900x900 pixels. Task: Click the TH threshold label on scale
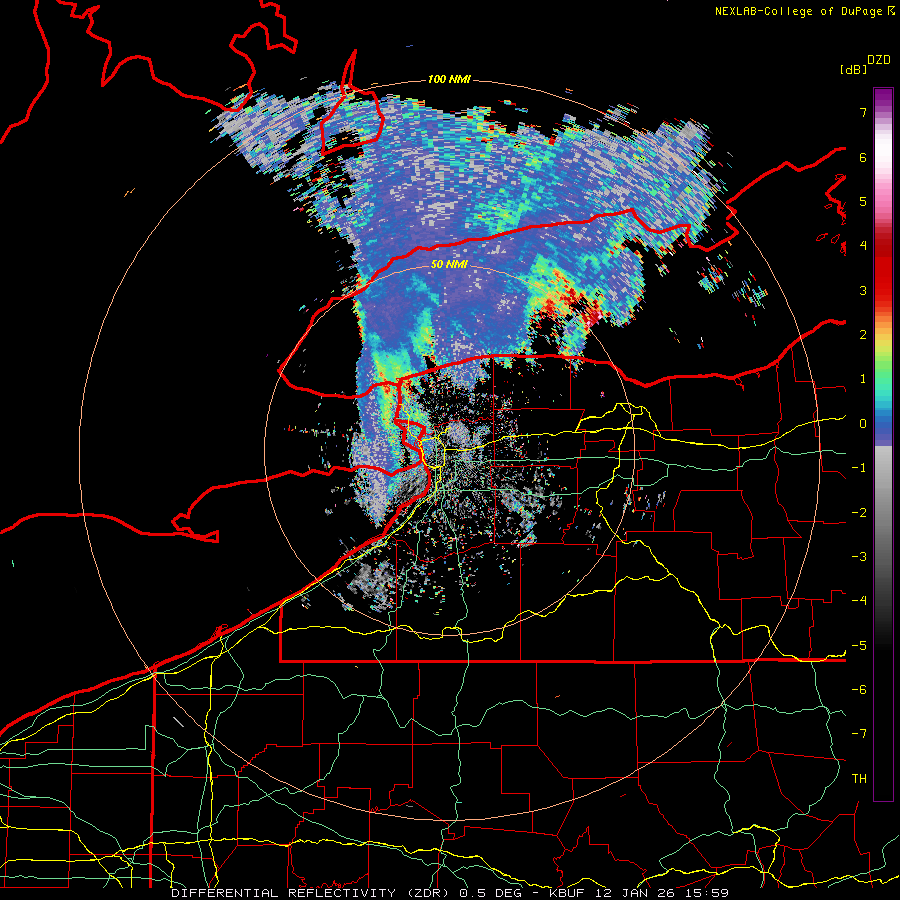(859, 779)
